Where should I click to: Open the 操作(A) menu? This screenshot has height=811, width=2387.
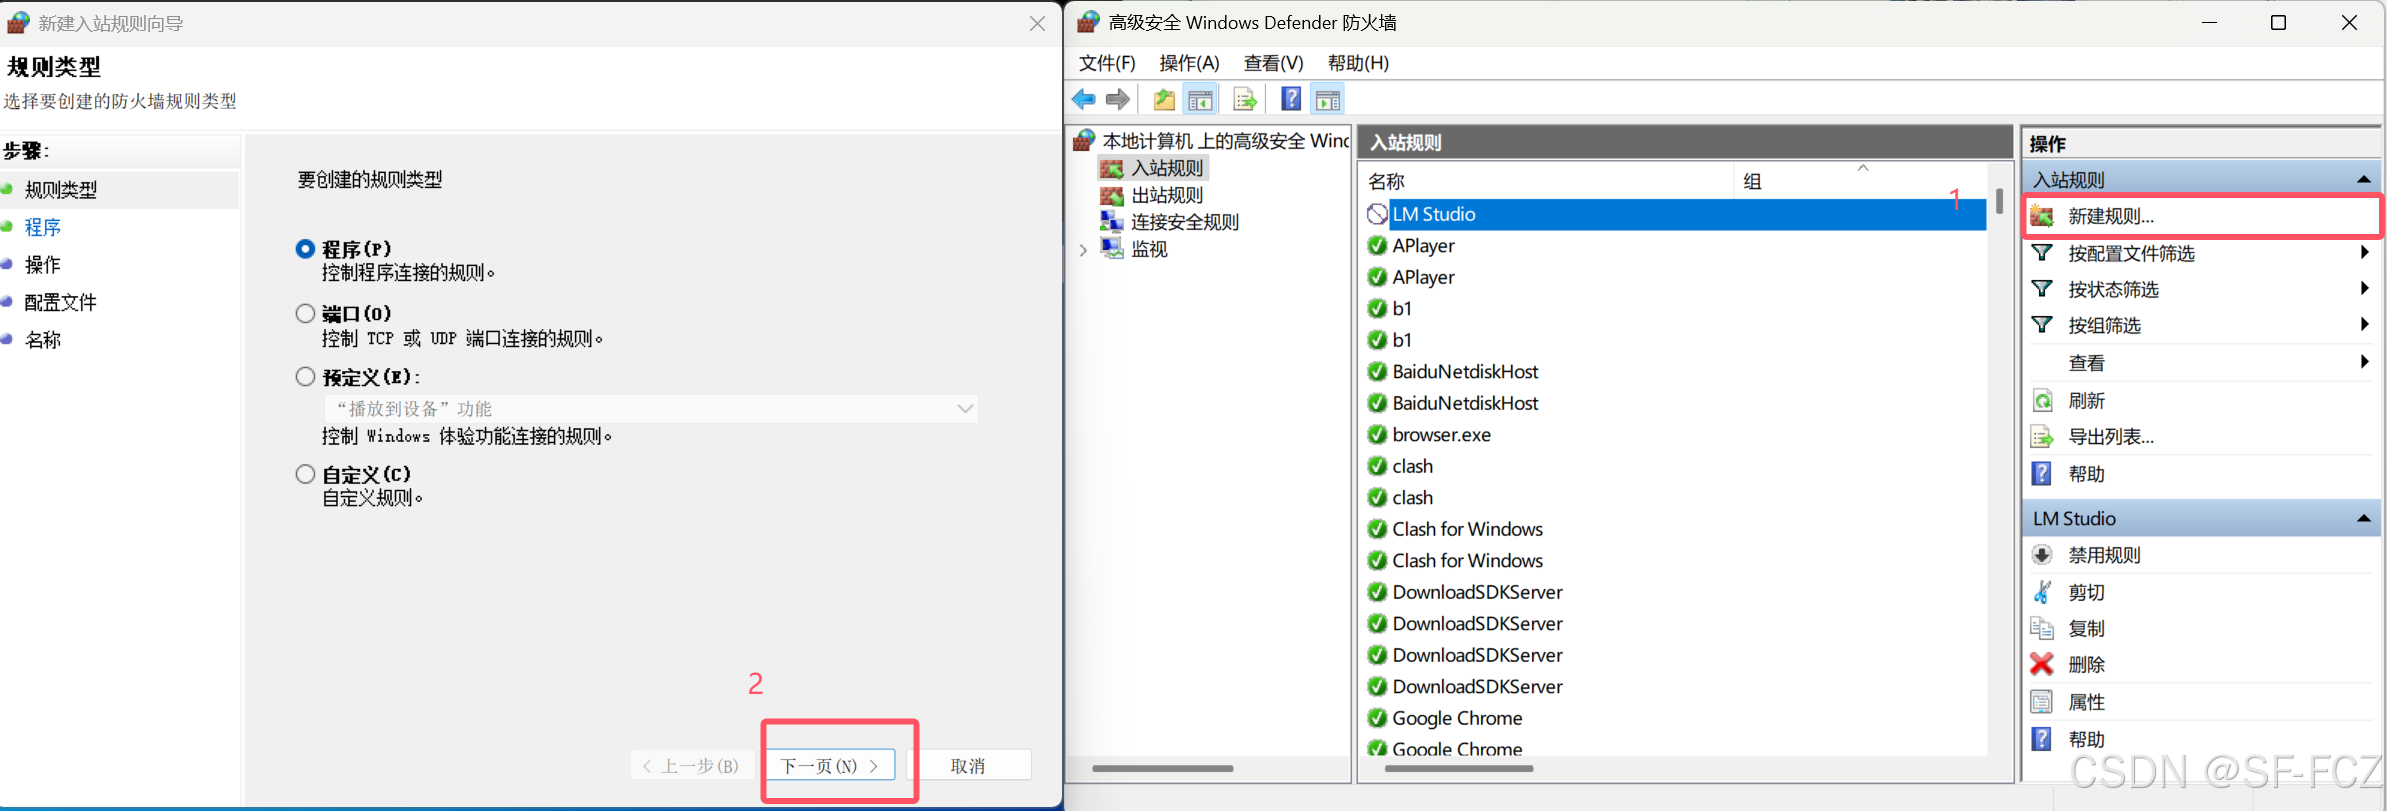coord(1189,63)
